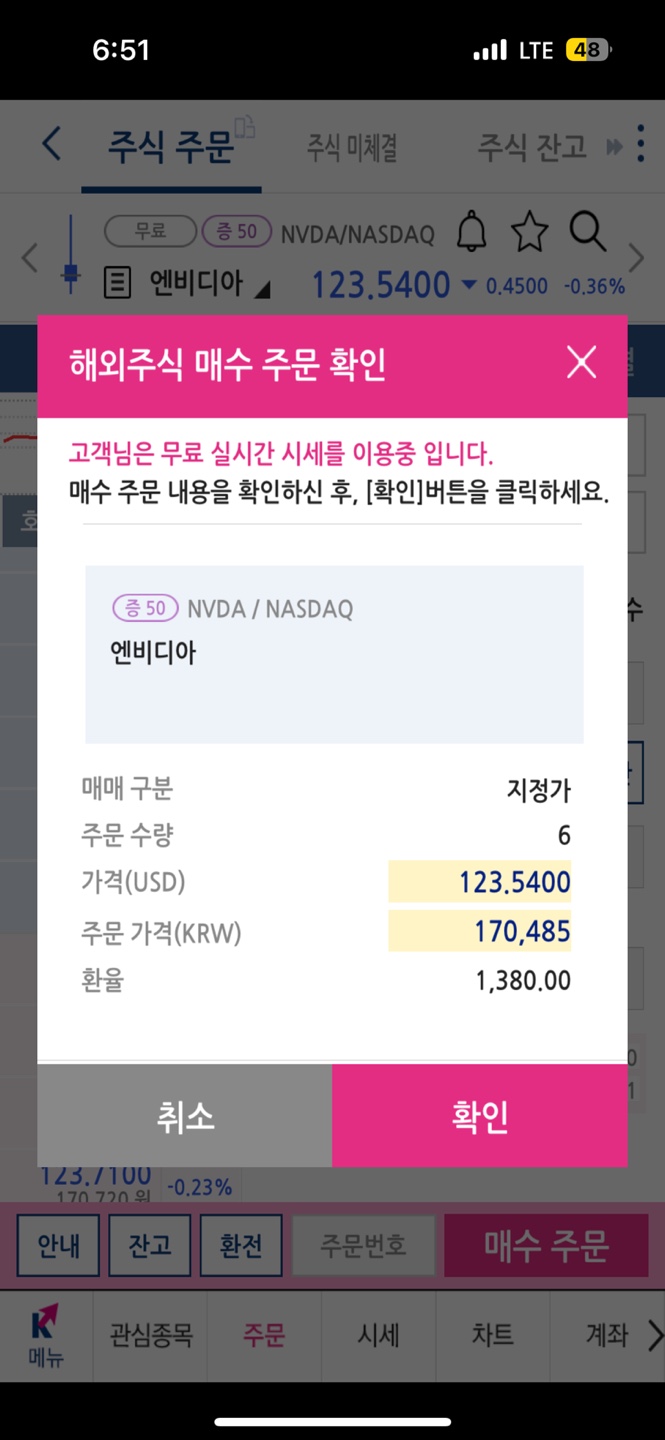Open the 환전 currency exchange button

[241, 1246]
